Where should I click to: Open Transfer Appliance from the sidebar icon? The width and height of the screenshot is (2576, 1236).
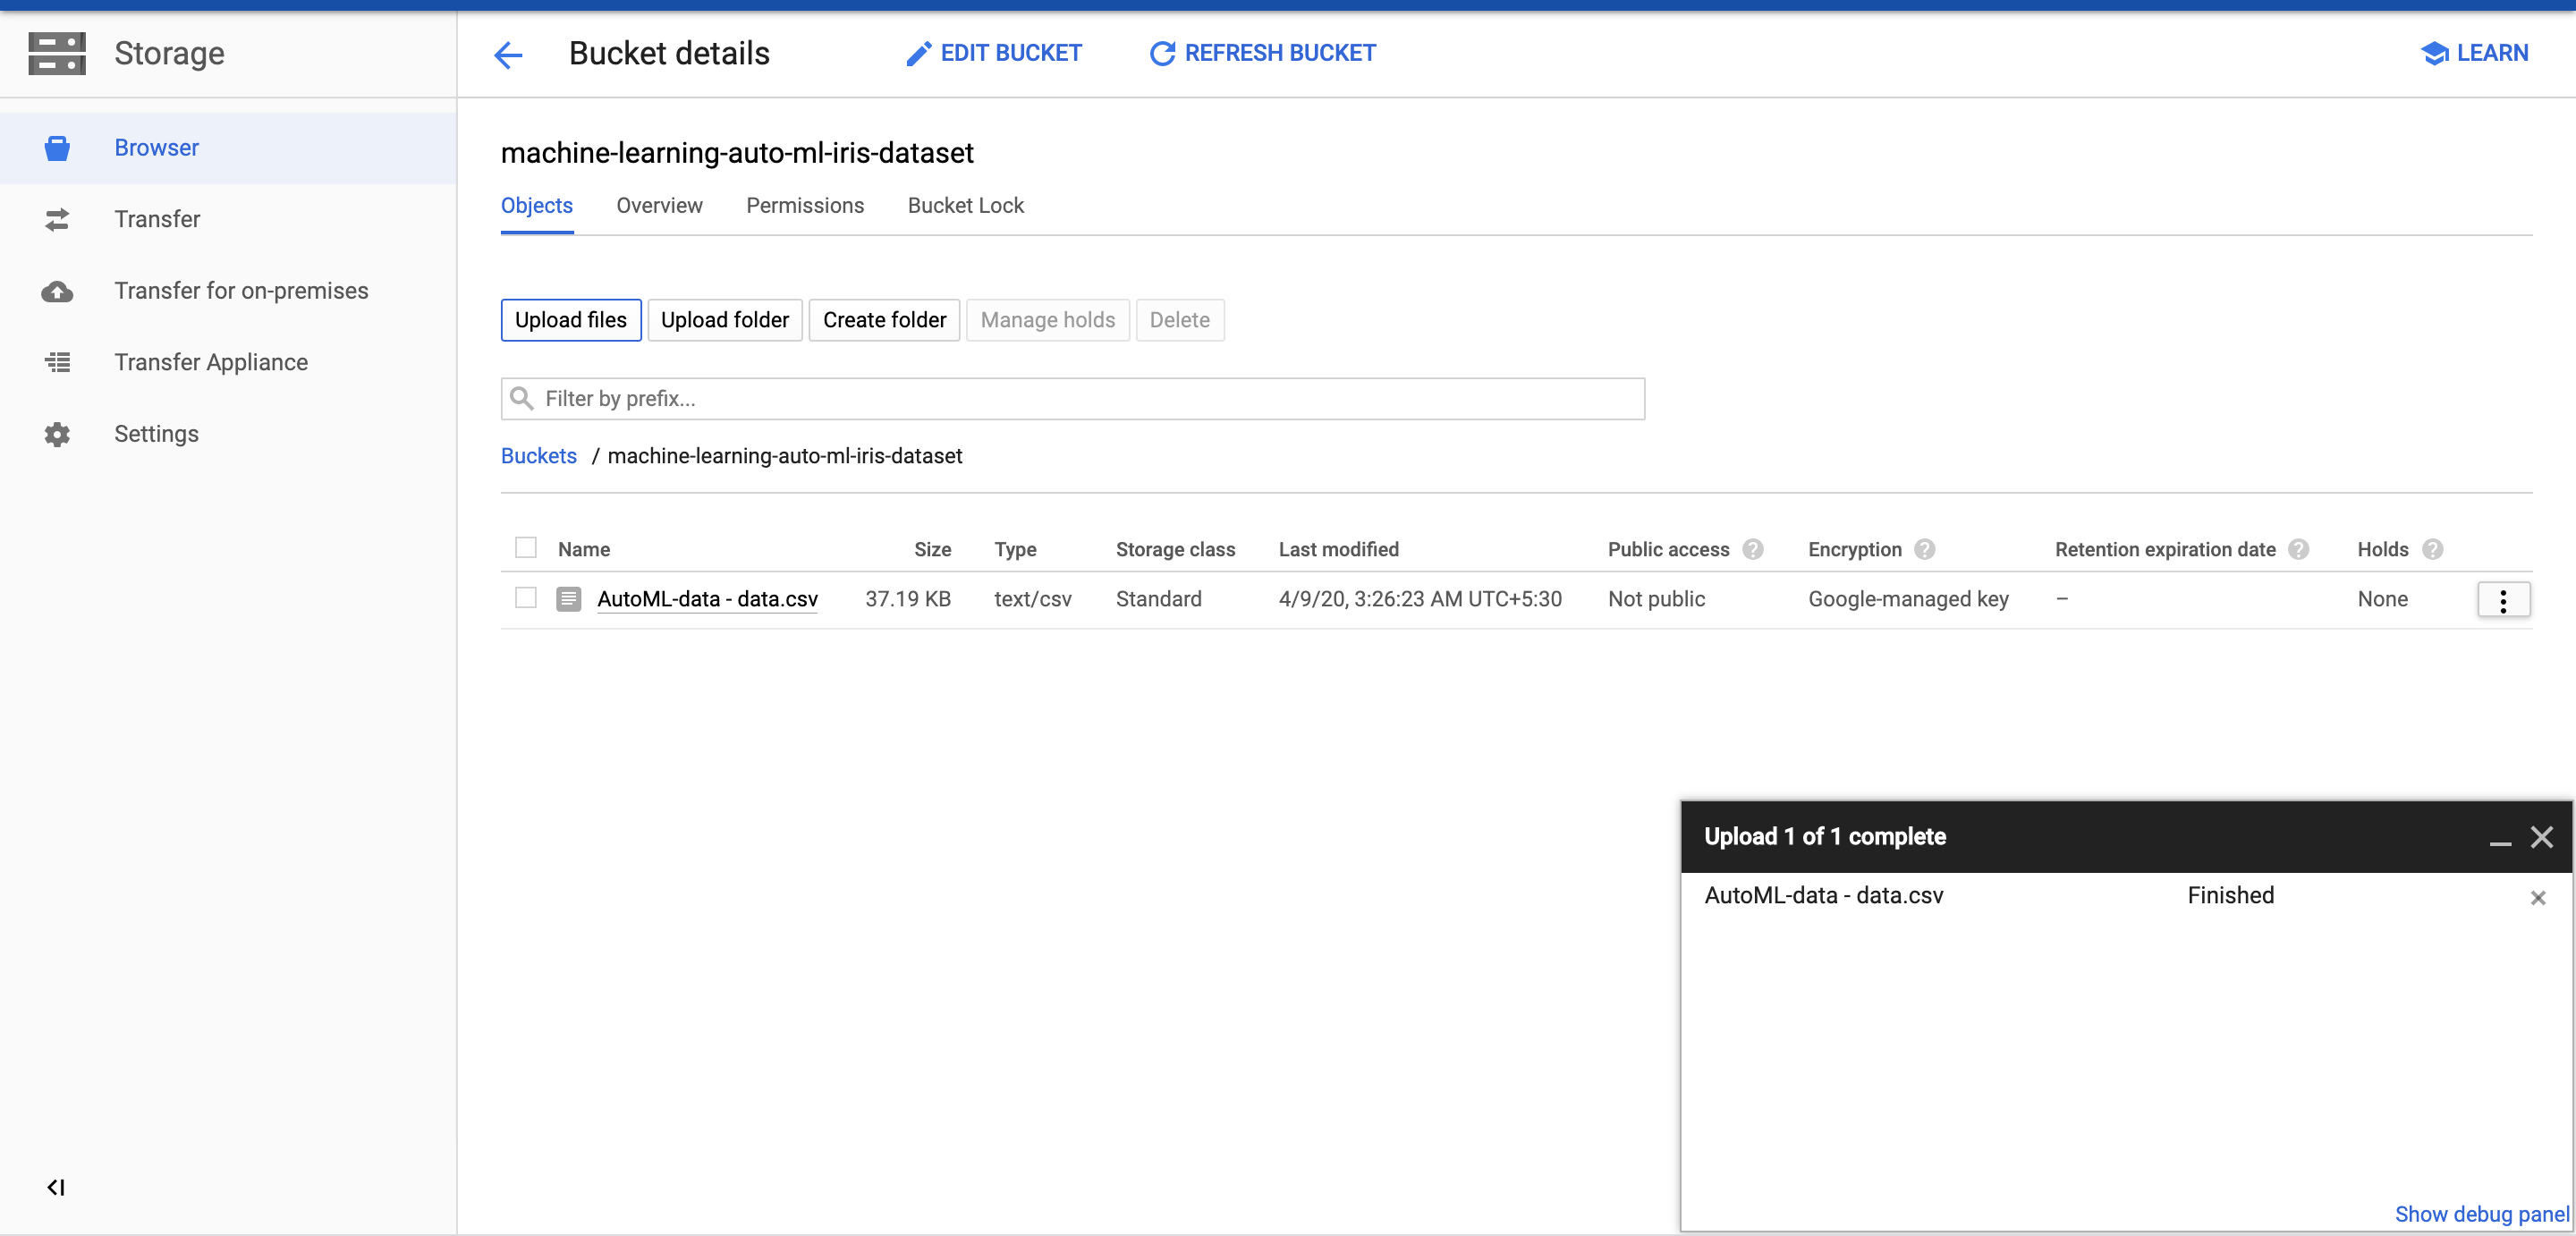click(57, 362)
